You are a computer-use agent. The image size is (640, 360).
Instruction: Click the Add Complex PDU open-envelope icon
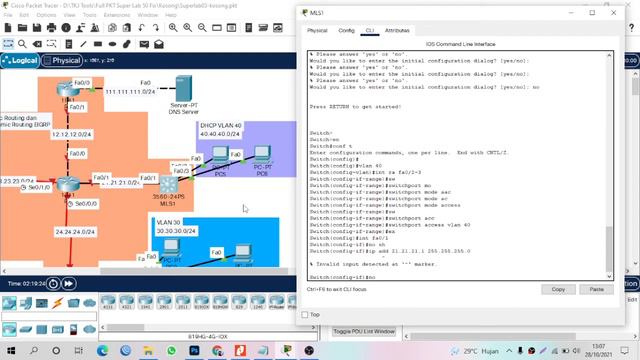pyautogui.click(x=159, y=44)
